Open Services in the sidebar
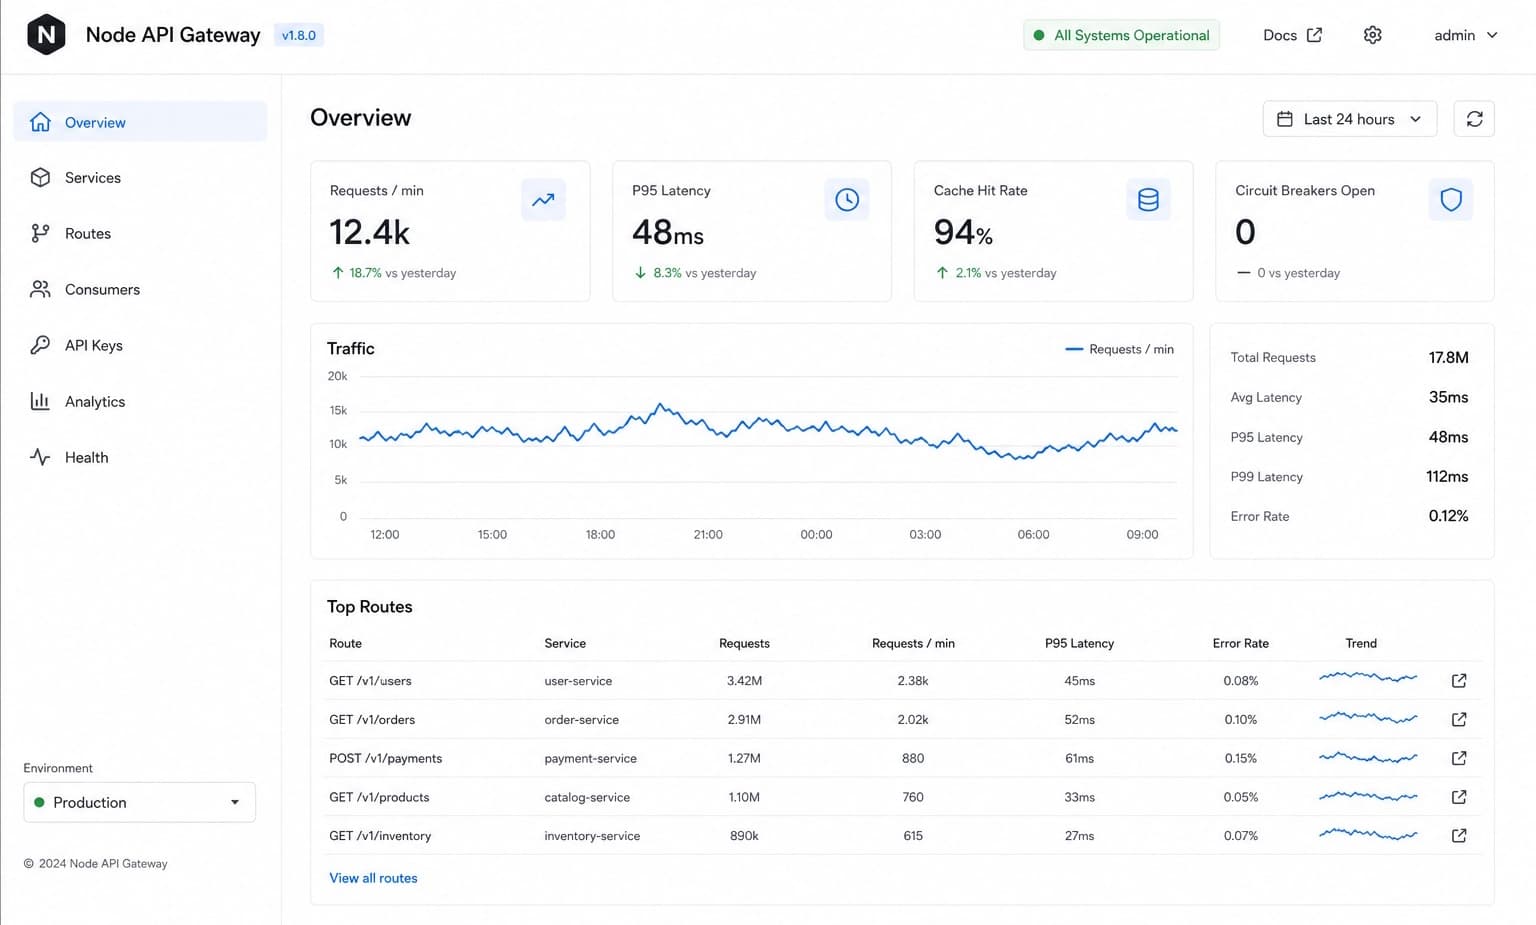 140,177
